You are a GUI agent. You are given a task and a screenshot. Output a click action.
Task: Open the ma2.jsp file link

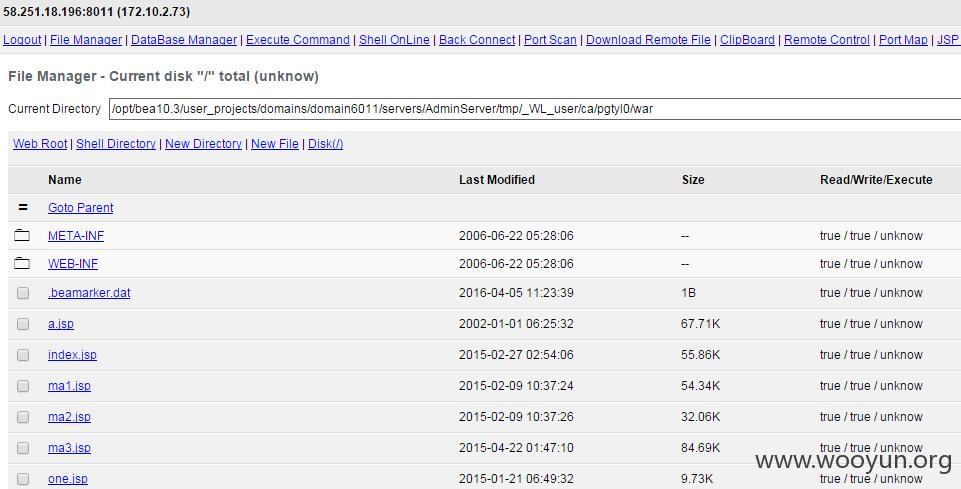click(x=69, y=417)
